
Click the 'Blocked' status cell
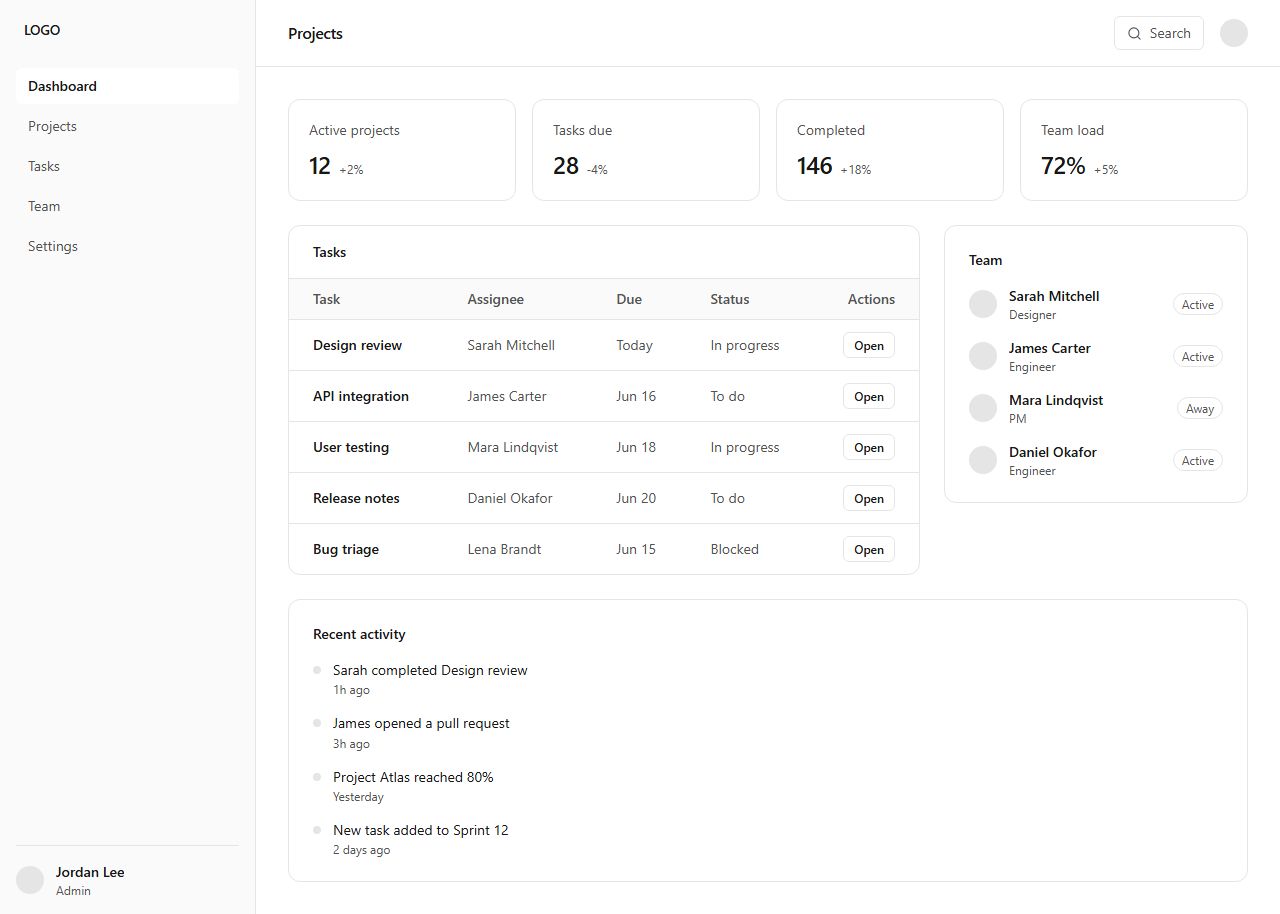click(734, 549)
